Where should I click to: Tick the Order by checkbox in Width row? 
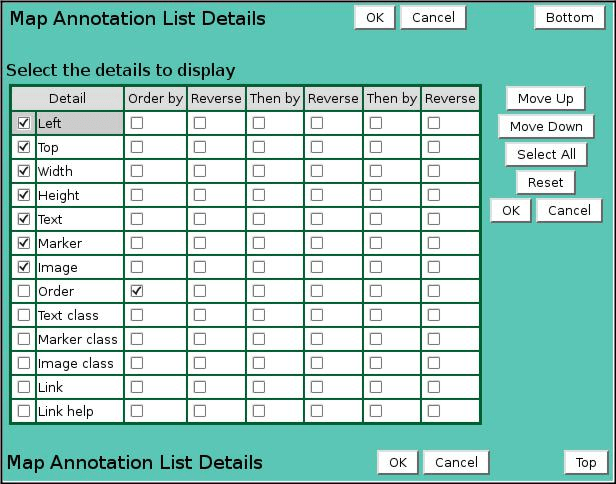[137, 171]
